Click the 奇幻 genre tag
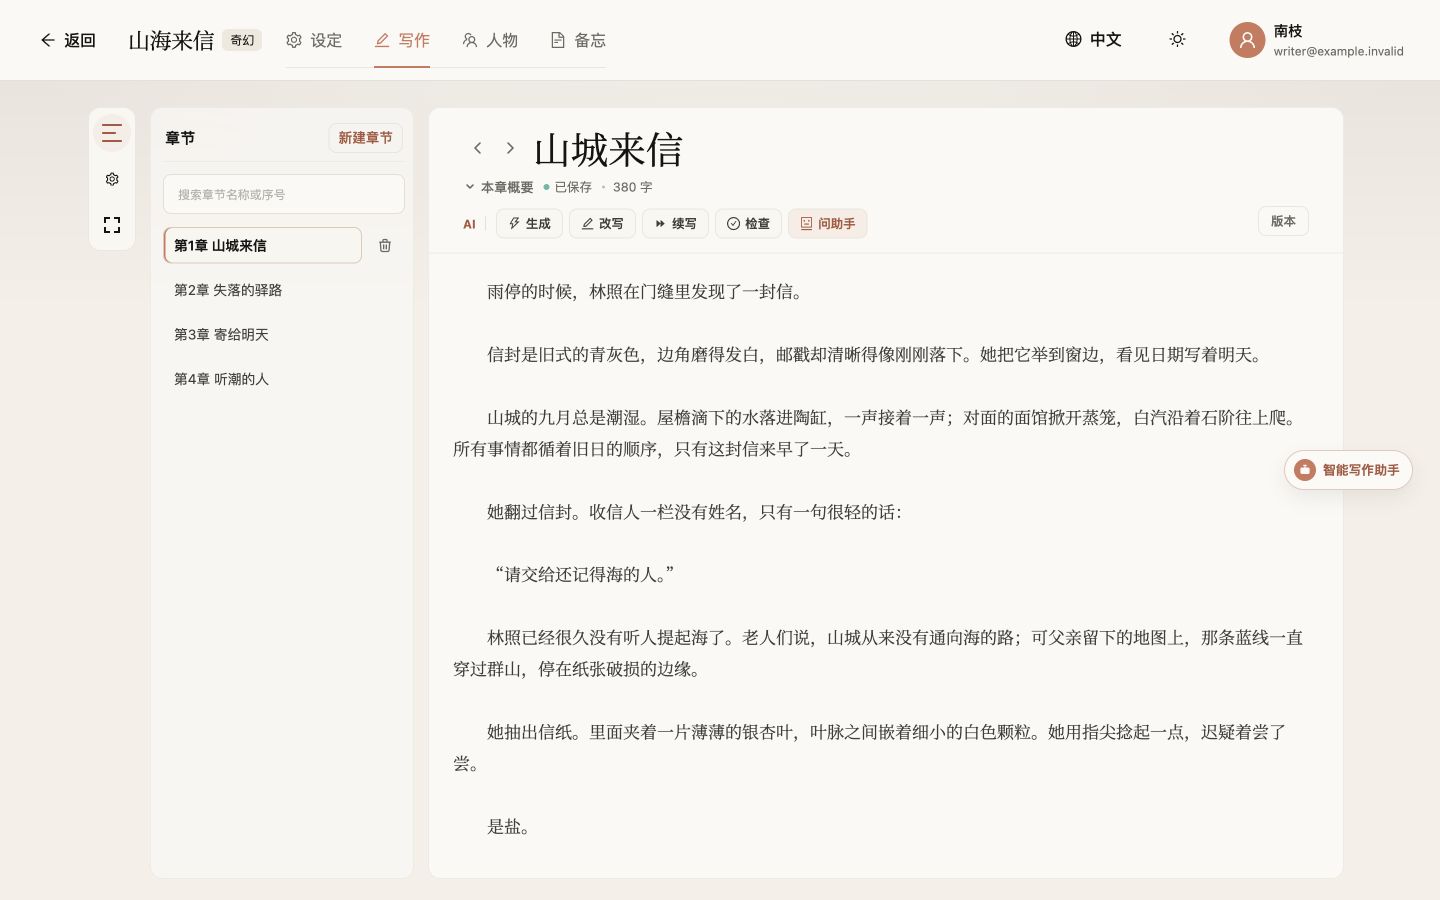Screen dimensions: 1440x900 [x=242, y=40]
